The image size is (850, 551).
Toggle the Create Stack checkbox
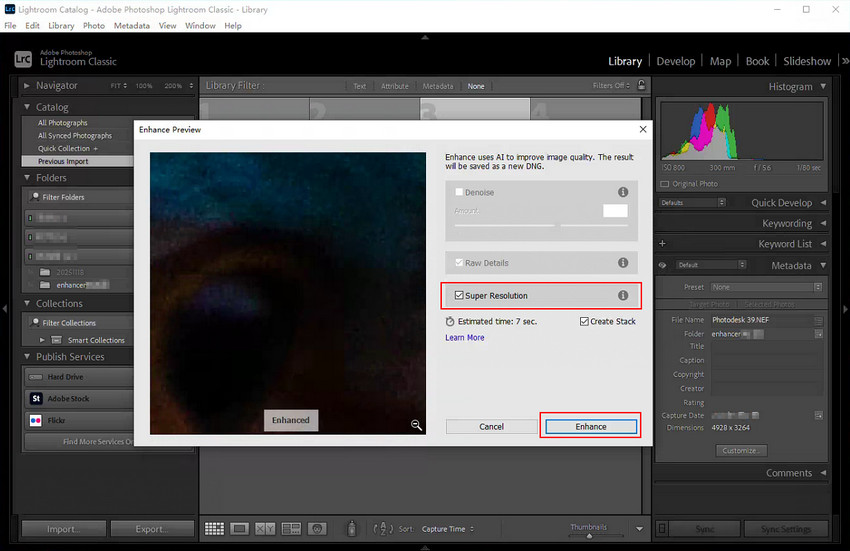[584, 321]
